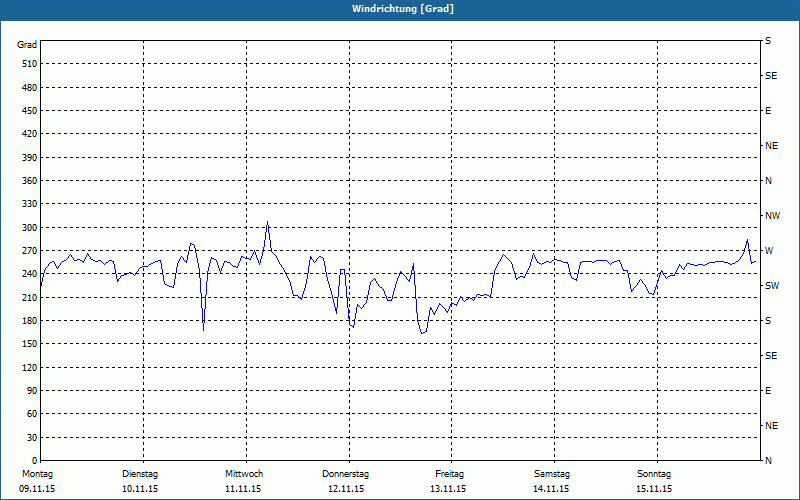Screen dimensions: 800x500
Task: Select the 30 y-axis value
Action: [32, 438]
